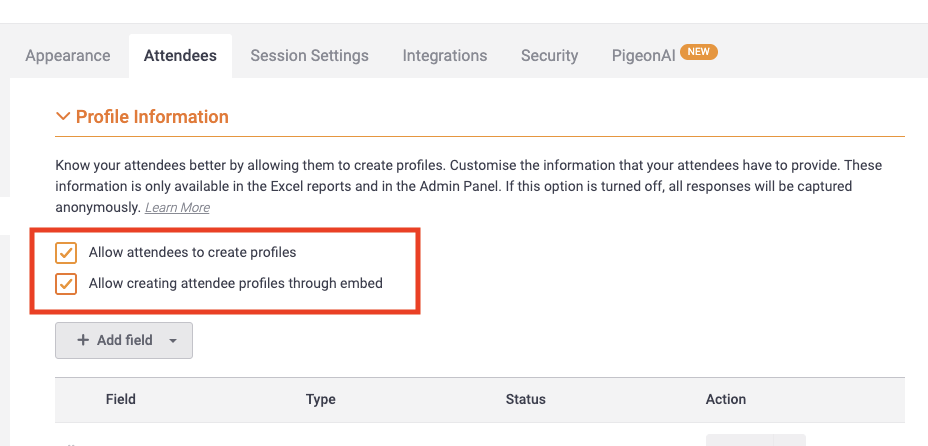The width and height of the screenshot is (928, 446).
Task: Click the Type column header
Action: pyautogui.click(x=321, y=399)
